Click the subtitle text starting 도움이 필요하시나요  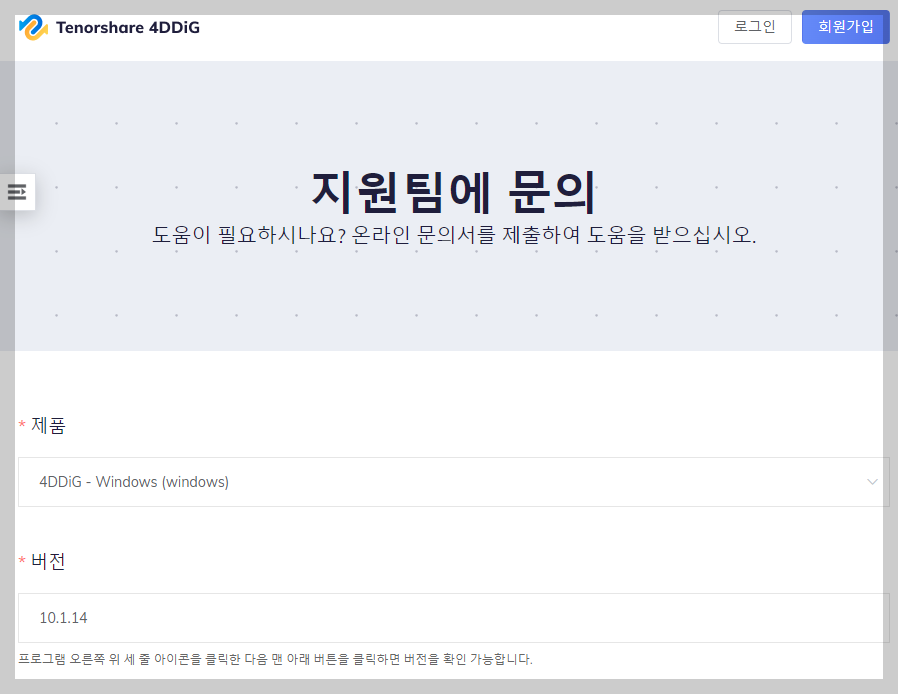454,235
